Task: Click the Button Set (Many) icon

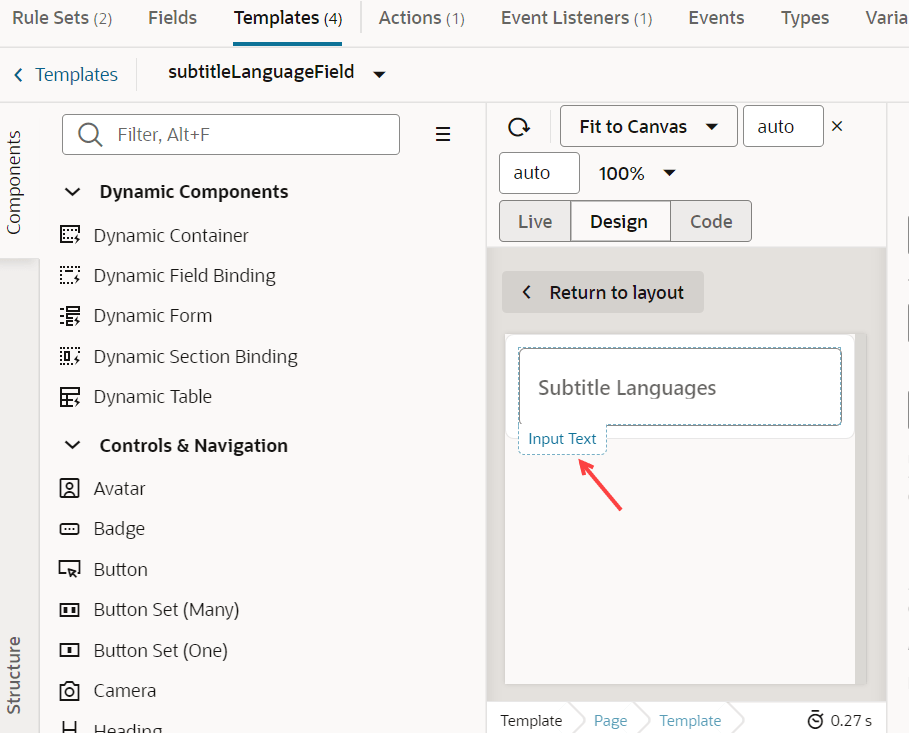Action: pyautogui.click(x=70, y=610)
